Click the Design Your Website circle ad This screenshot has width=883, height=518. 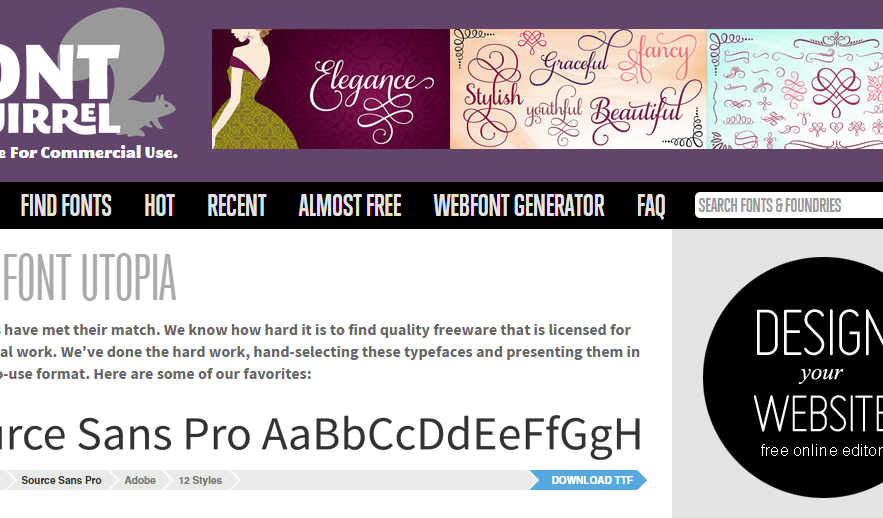(x=793, y=377)
